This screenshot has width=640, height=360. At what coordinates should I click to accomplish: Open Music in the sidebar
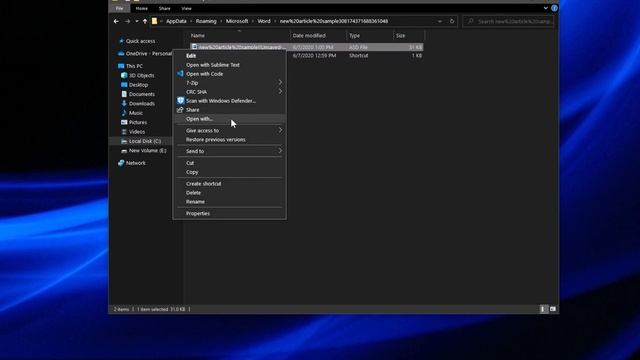pos(136,113)
